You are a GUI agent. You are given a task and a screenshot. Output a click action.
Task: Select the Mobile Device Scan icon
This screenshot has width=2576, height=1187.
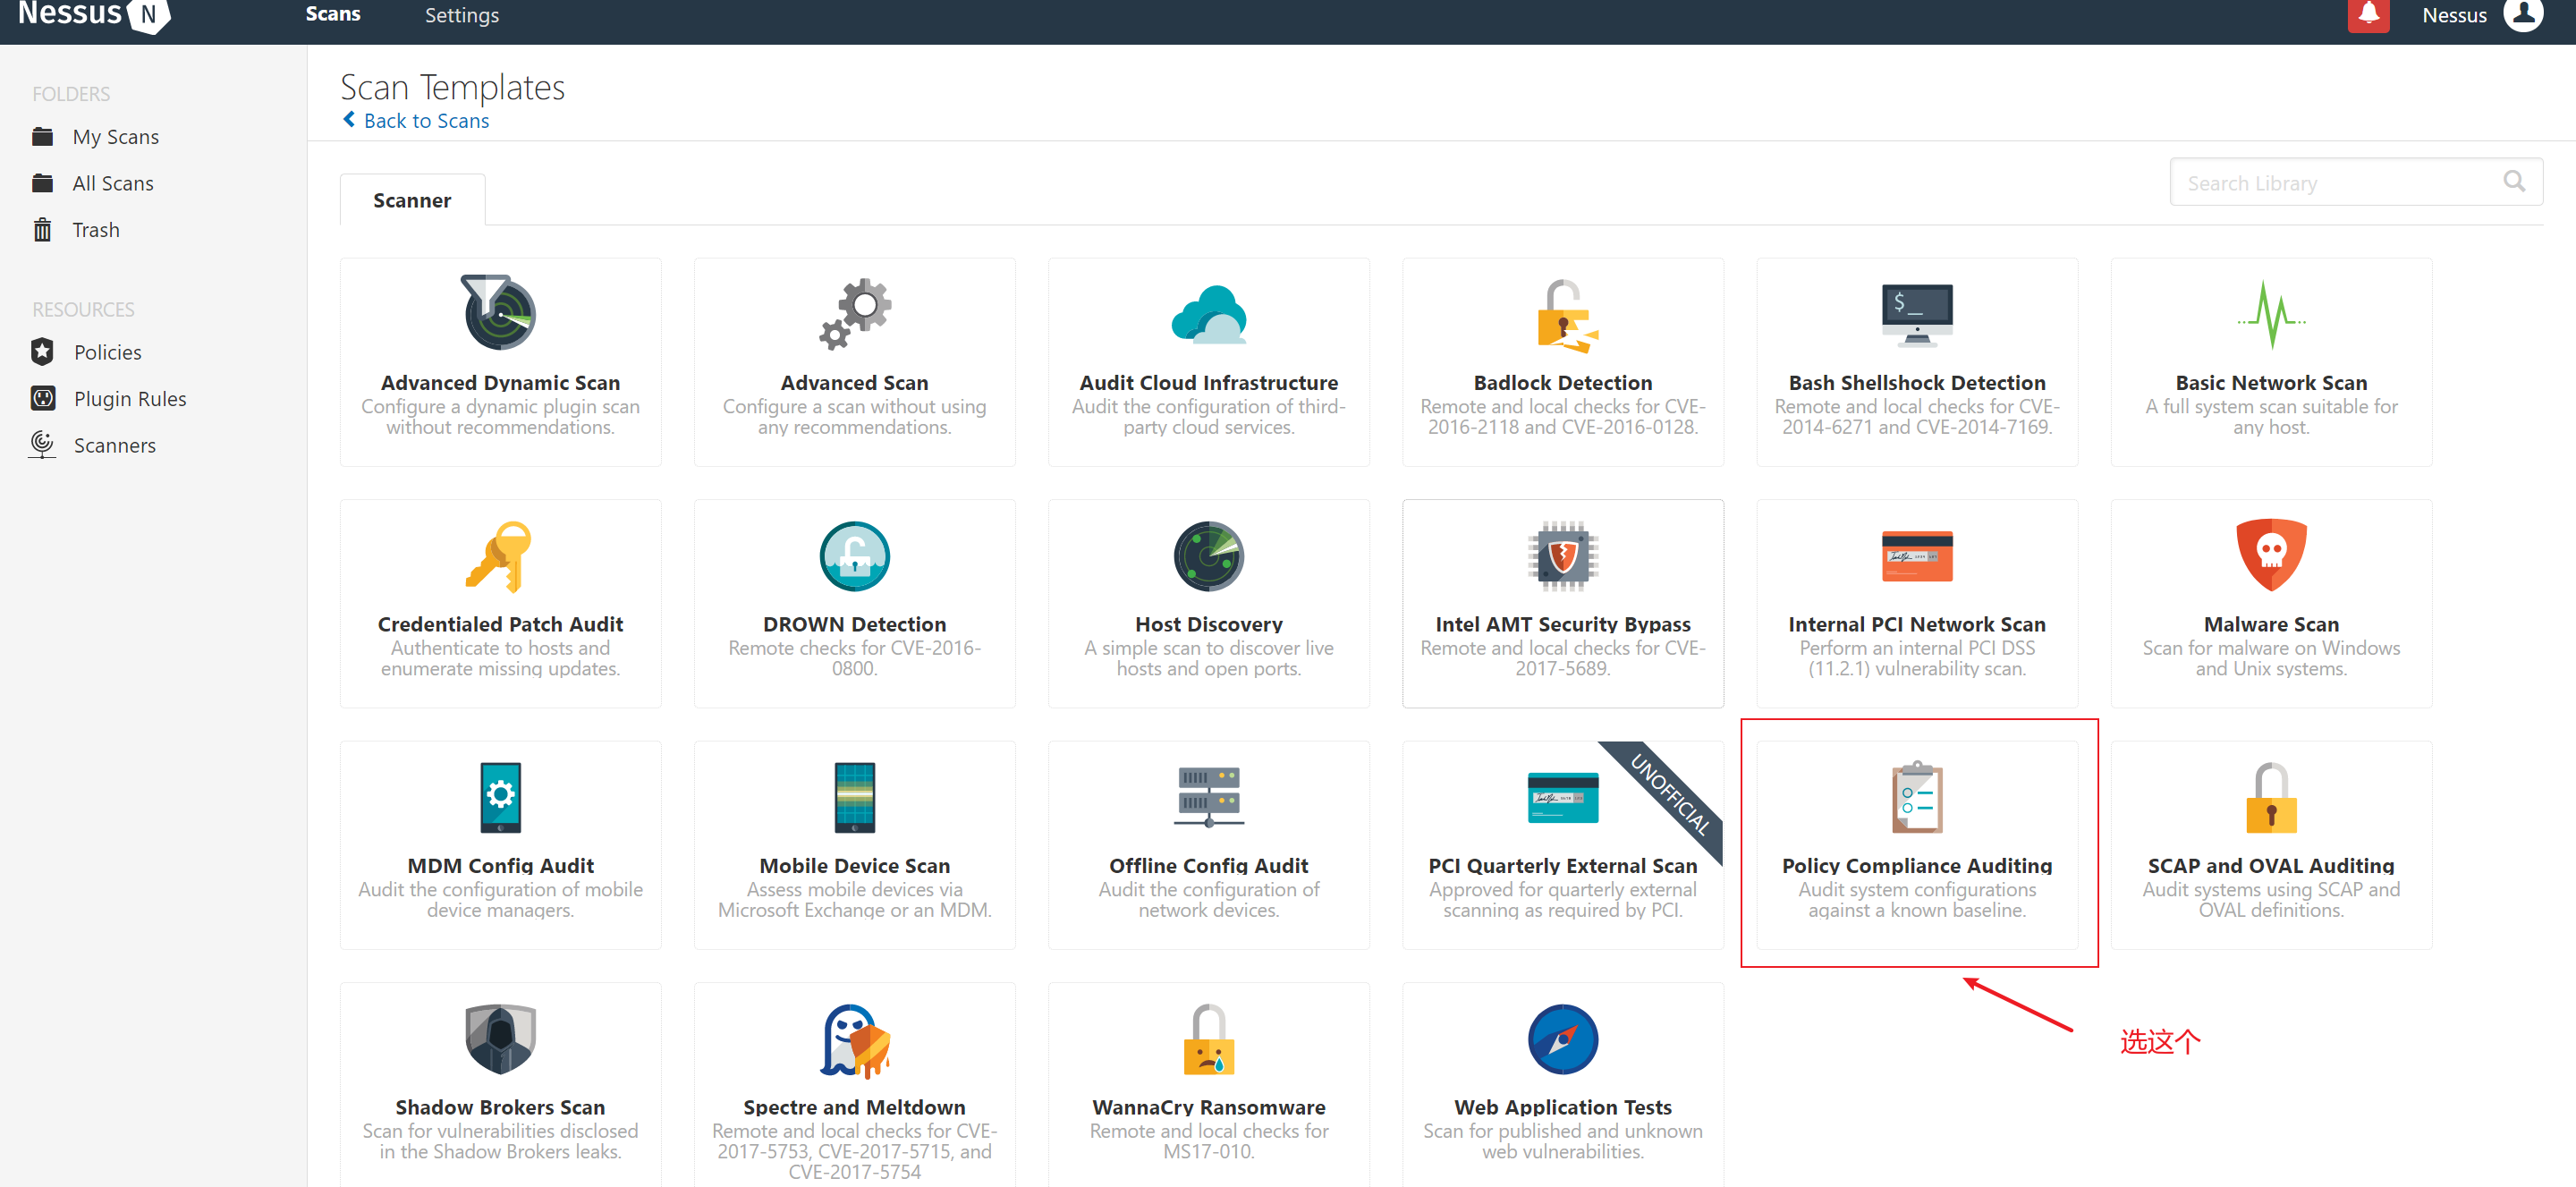click(855, 797)
